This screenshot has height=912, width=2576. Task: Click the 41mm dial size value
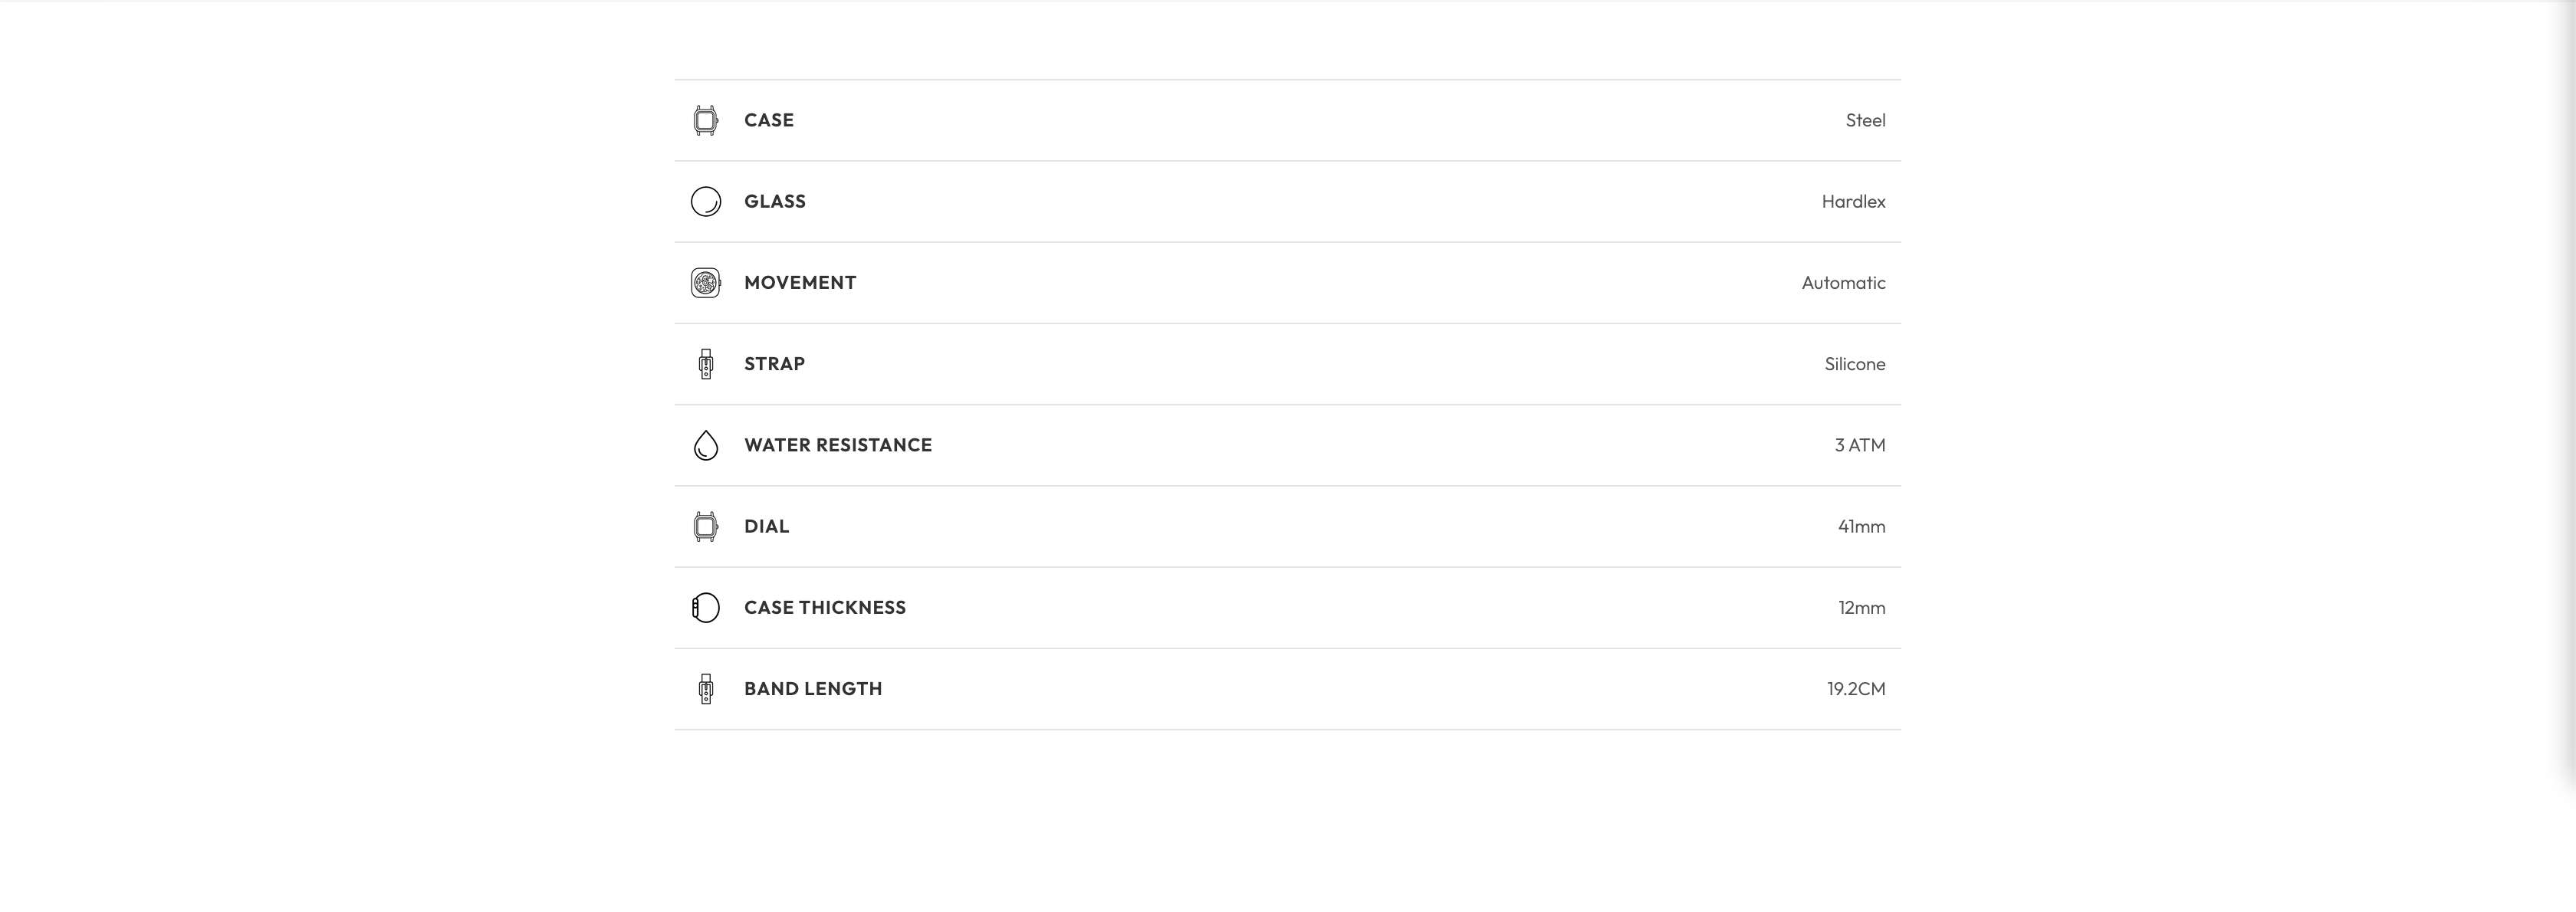click(1861, 527)
